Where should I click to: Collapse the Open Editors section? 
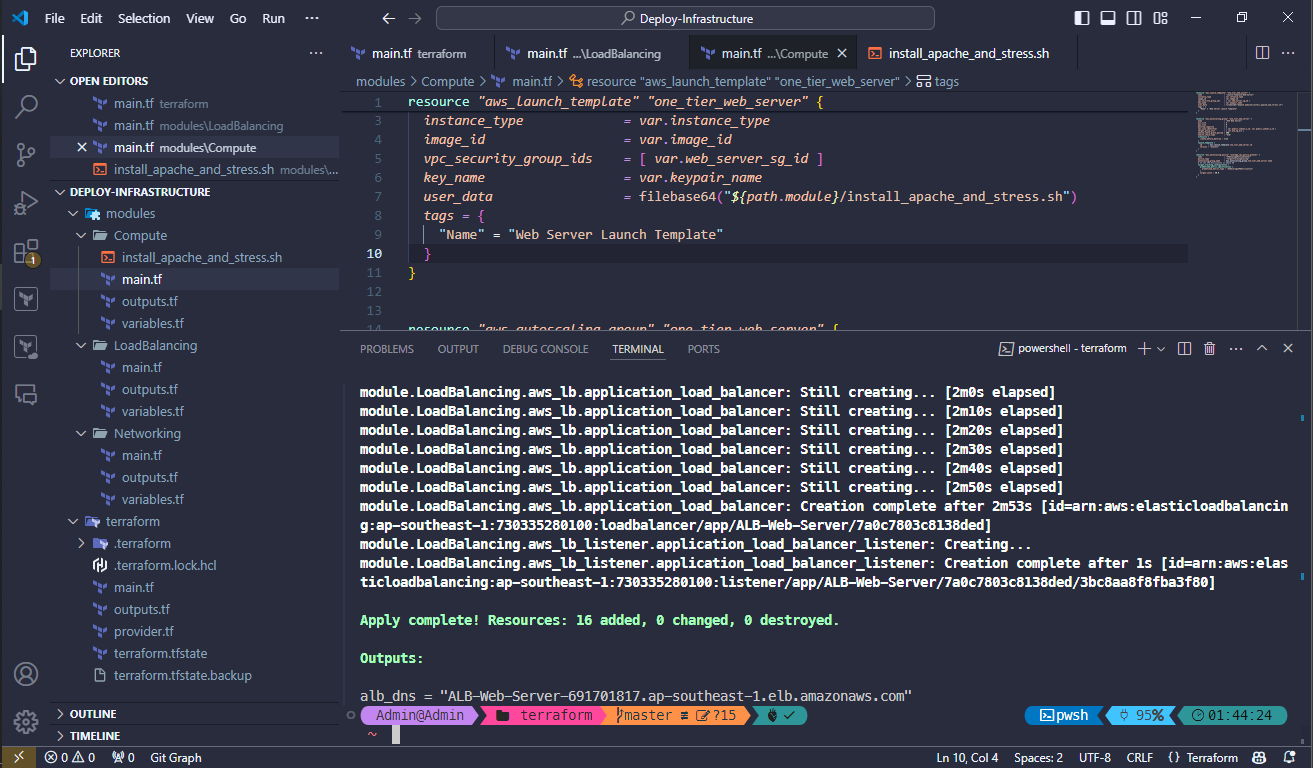[x=195, y=81]
